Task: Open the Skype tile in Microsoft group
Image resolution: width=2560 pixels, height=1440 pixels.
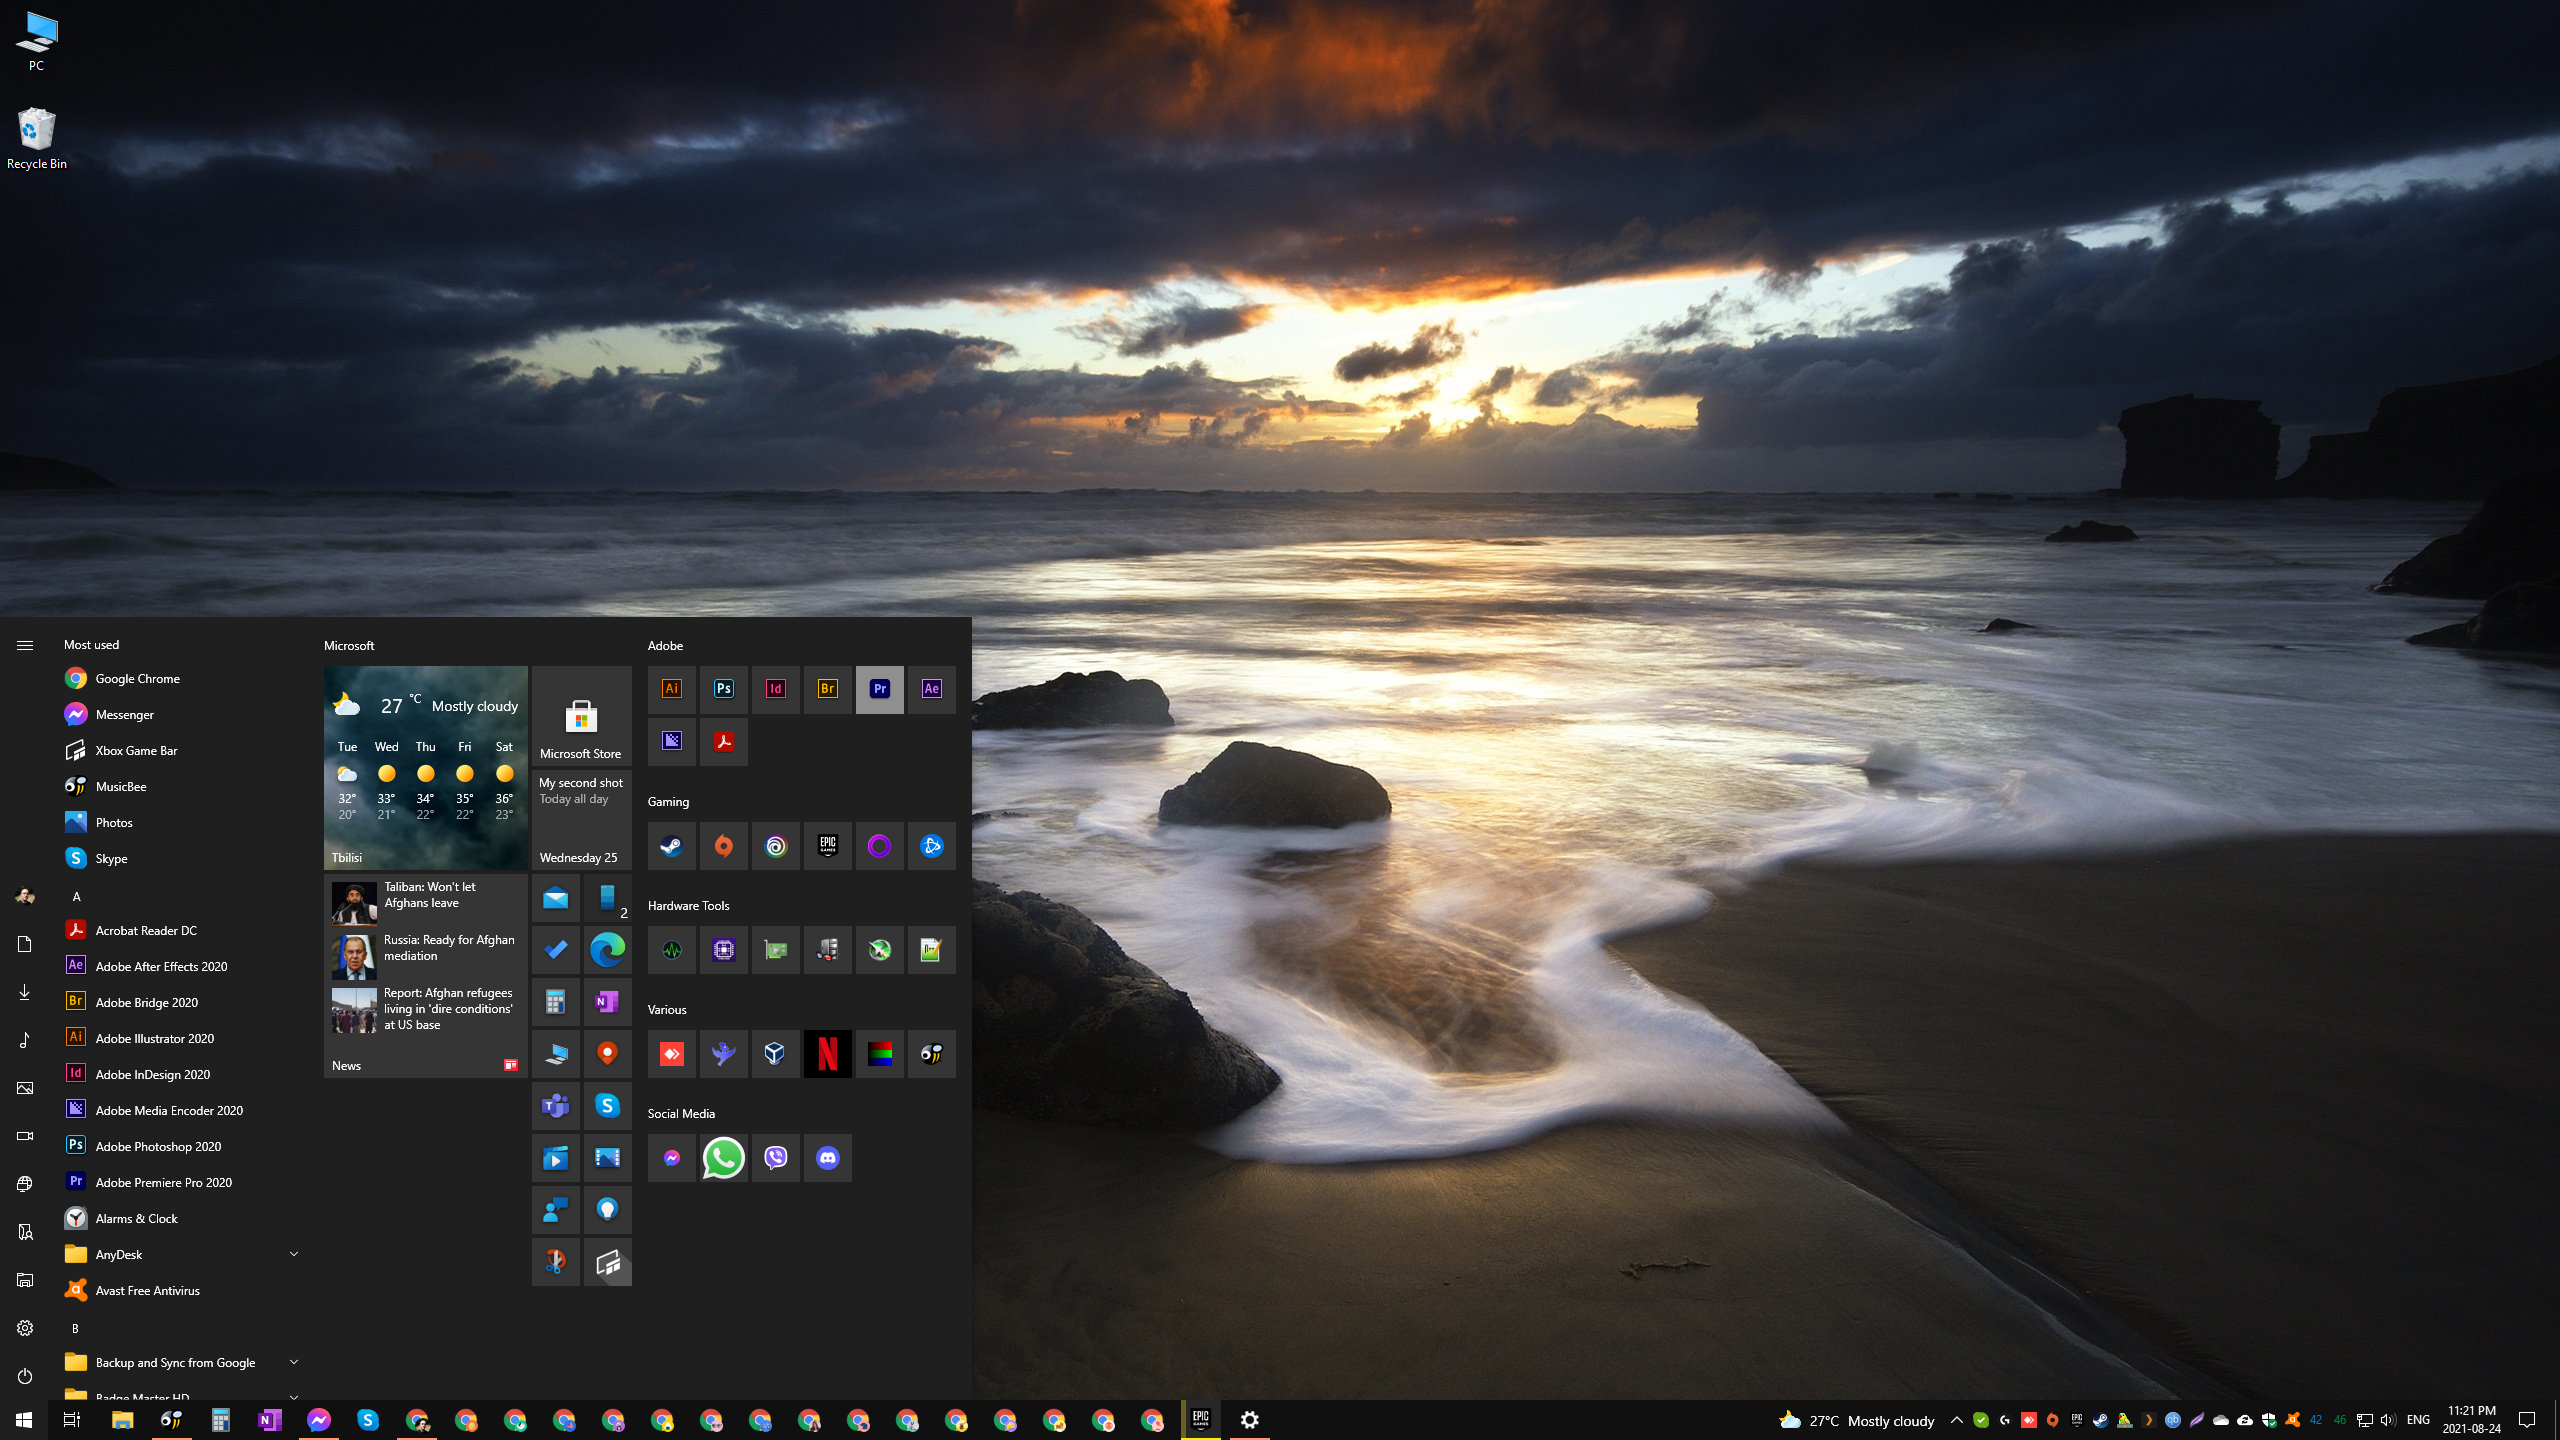Action: pos(607,1106)
